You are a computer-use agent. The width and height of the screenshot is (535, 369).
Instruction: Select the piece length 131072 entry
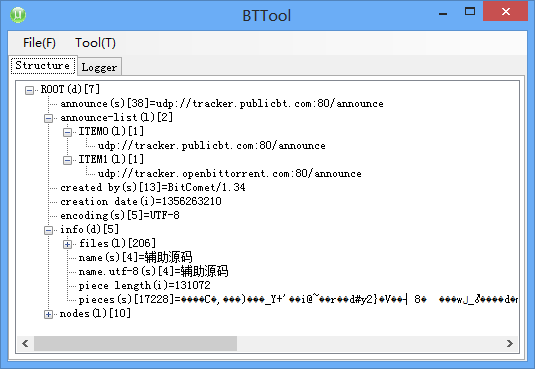144,285
